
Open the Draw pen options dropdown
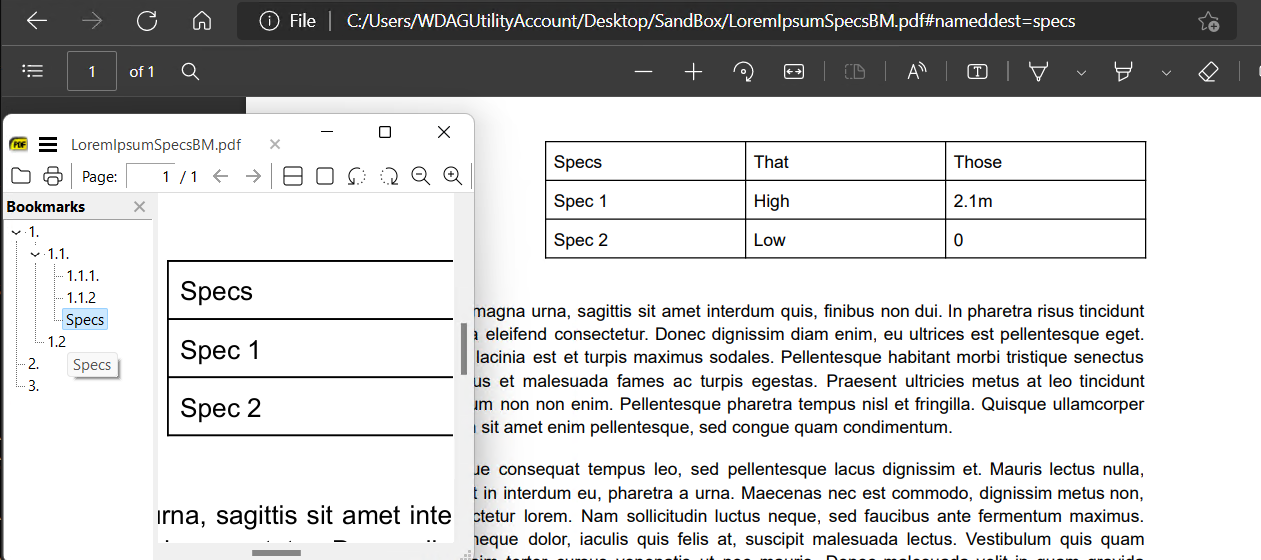coord(1081,72)
